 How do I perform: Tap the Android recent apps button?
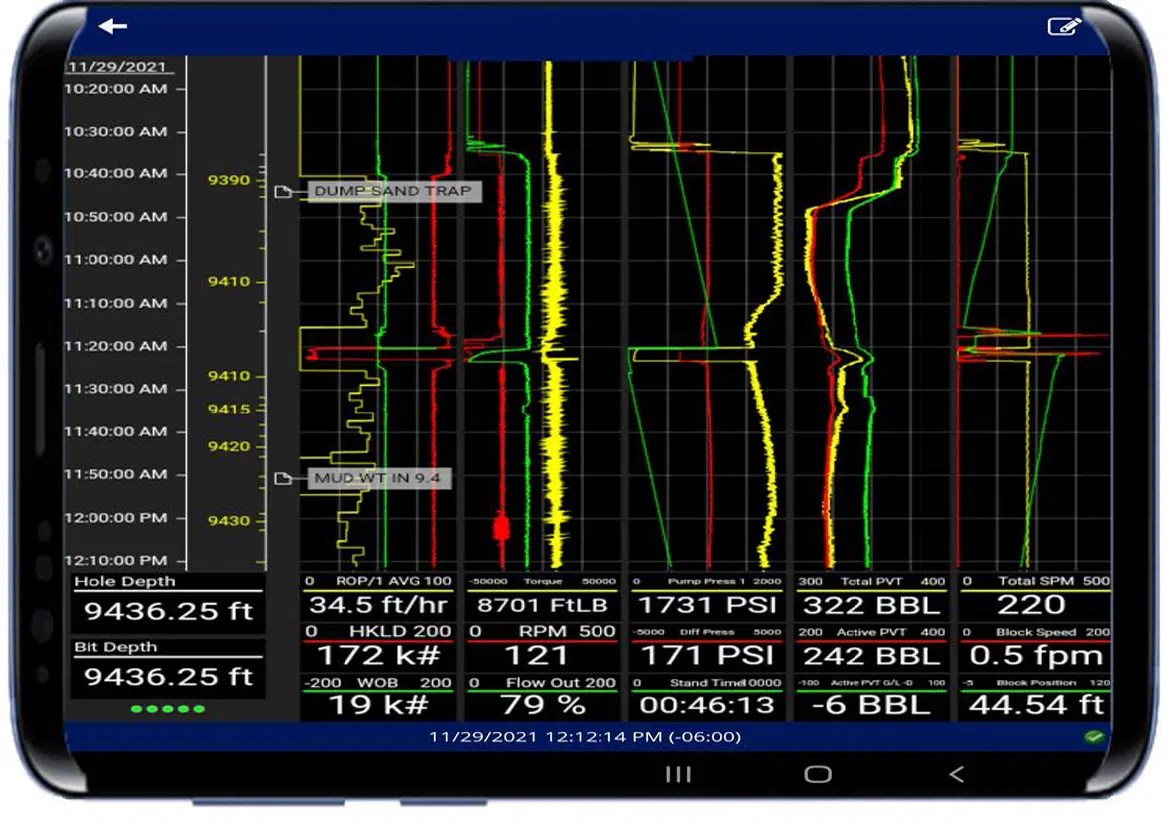click(679, 775)
